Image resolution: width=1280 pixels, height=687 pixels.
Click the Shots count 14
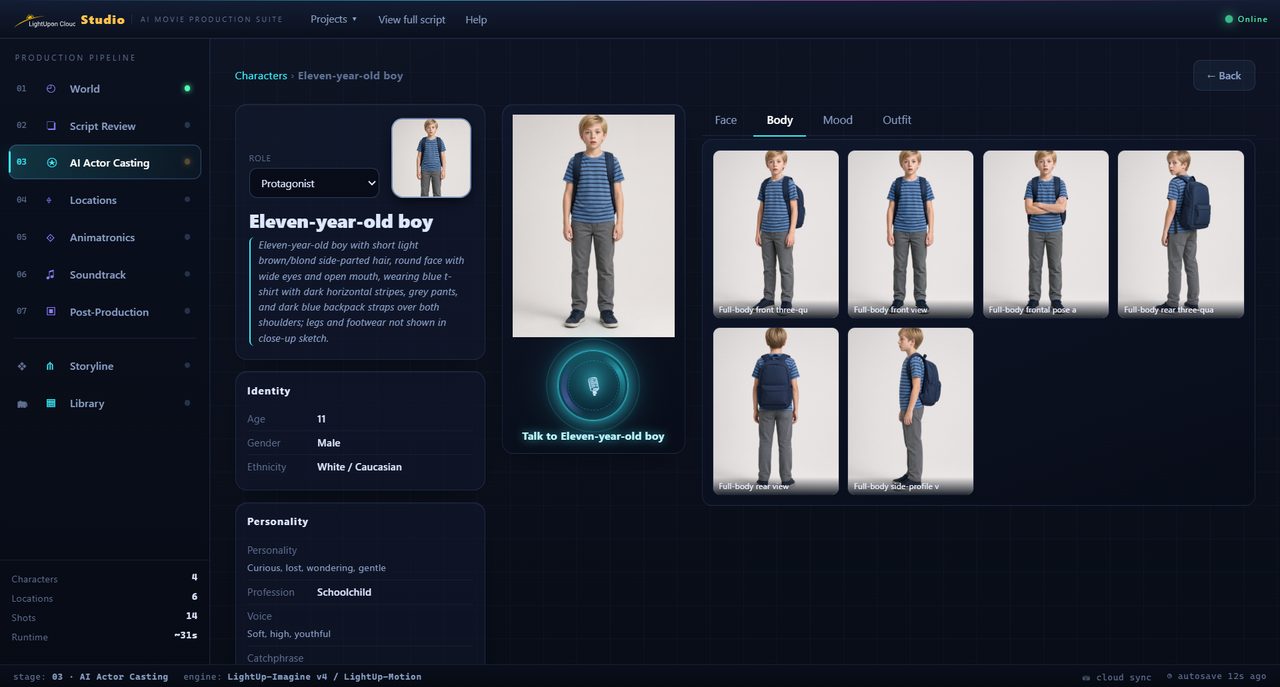coord(192,616)
